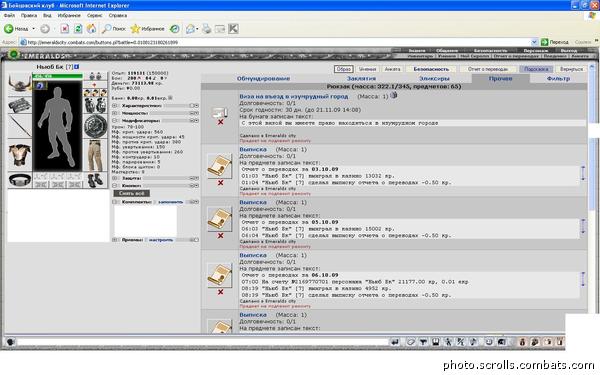Image resolution: width=600 pixels, height=375 pixels.
Task: Click the запомнить link beside Комплекты
Action: (170, 202)
